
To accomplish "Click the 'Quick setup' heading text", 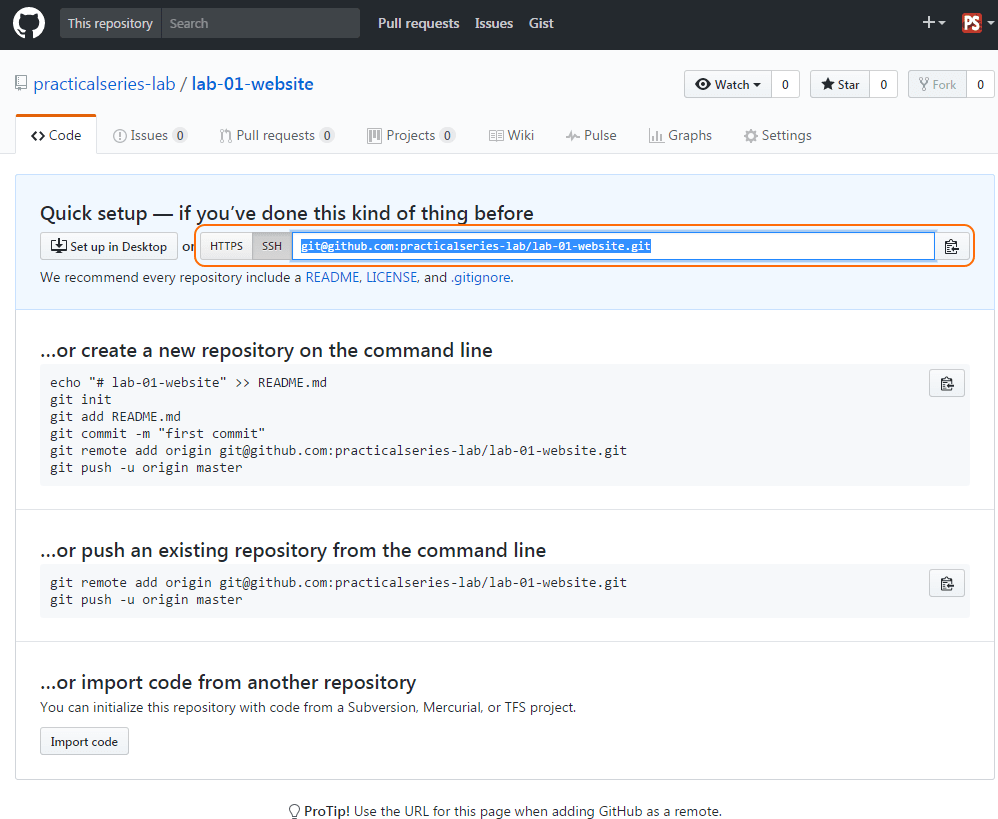I will 286,213.
